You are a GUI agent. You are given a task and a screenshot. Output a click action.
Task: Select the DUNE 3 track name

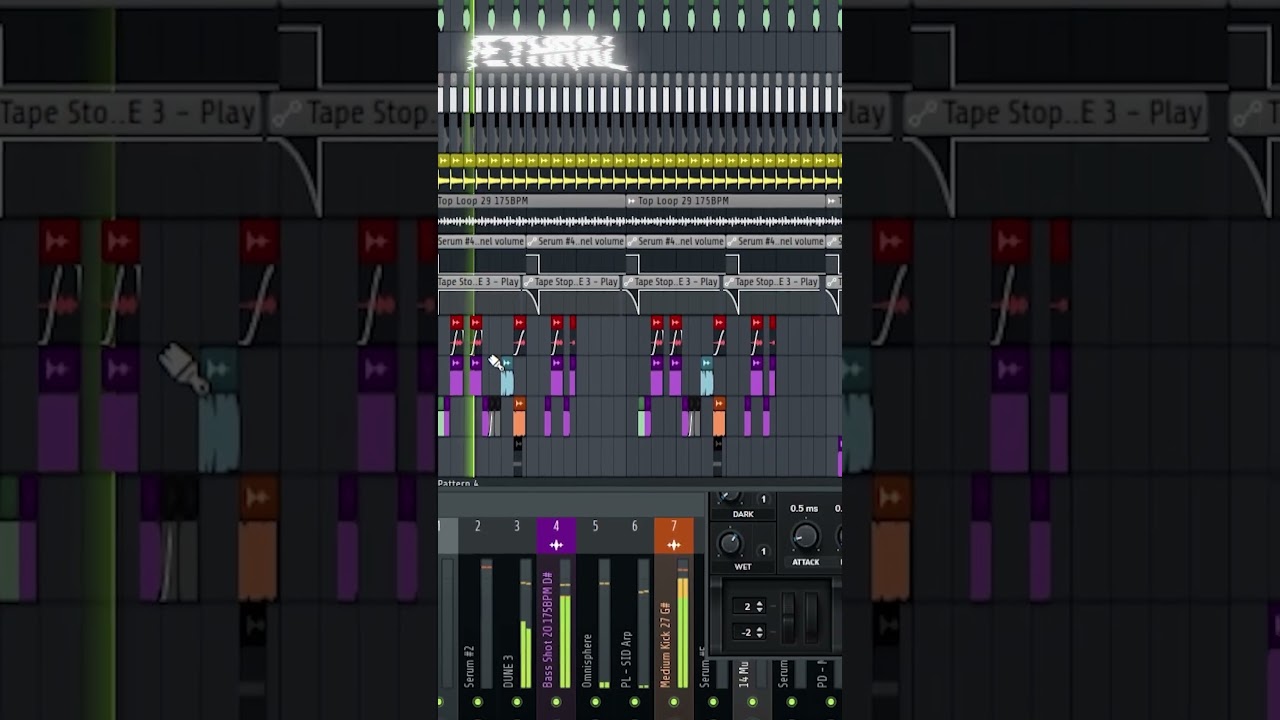tap(508, 671)
